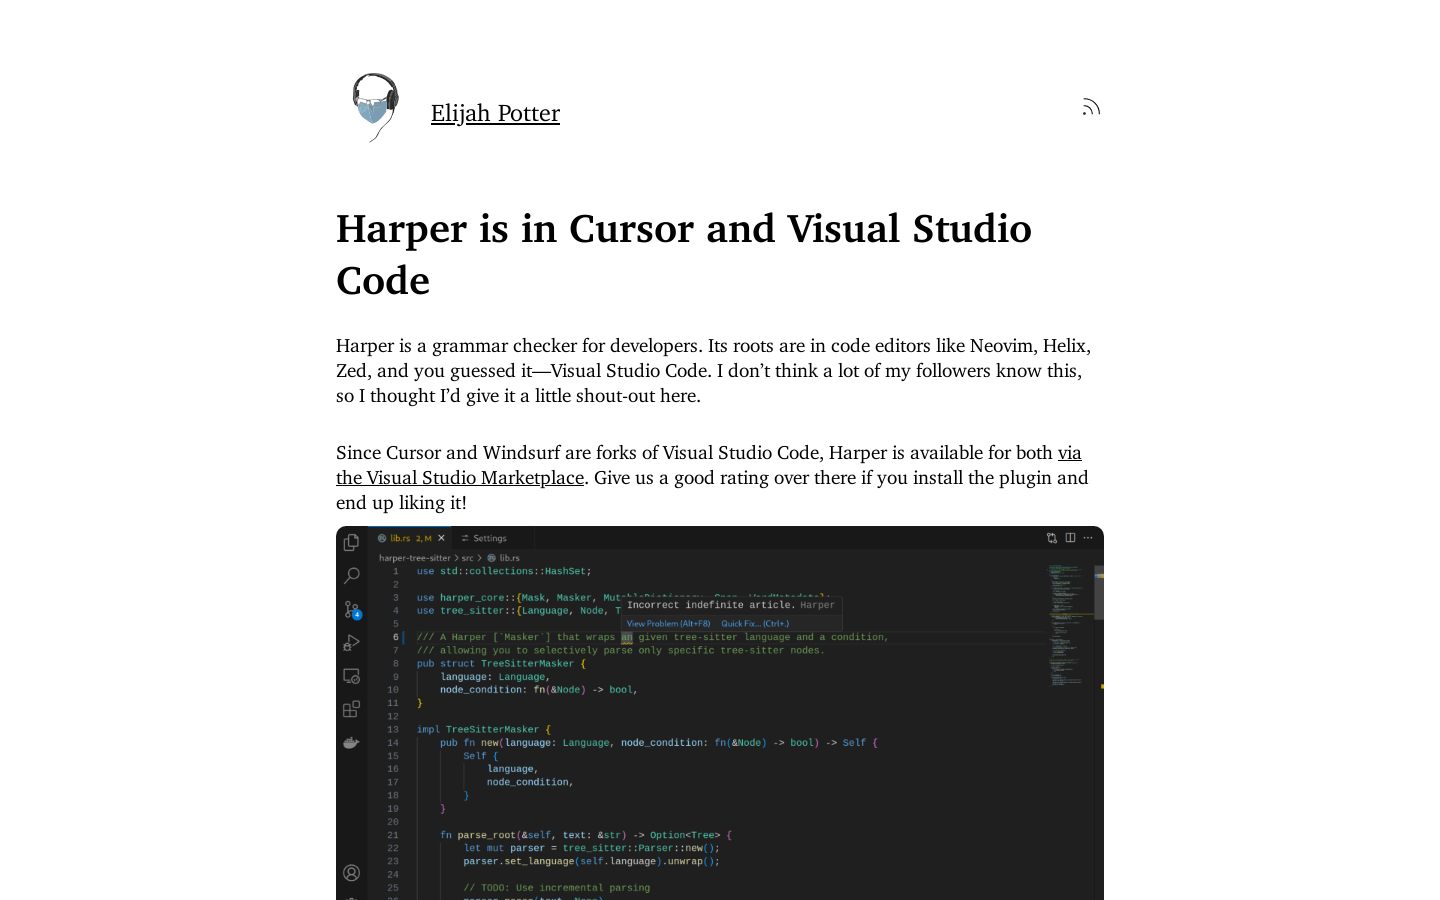
Task: Open Search icon in VS Code screenshot
Action: tap(351, 576)
